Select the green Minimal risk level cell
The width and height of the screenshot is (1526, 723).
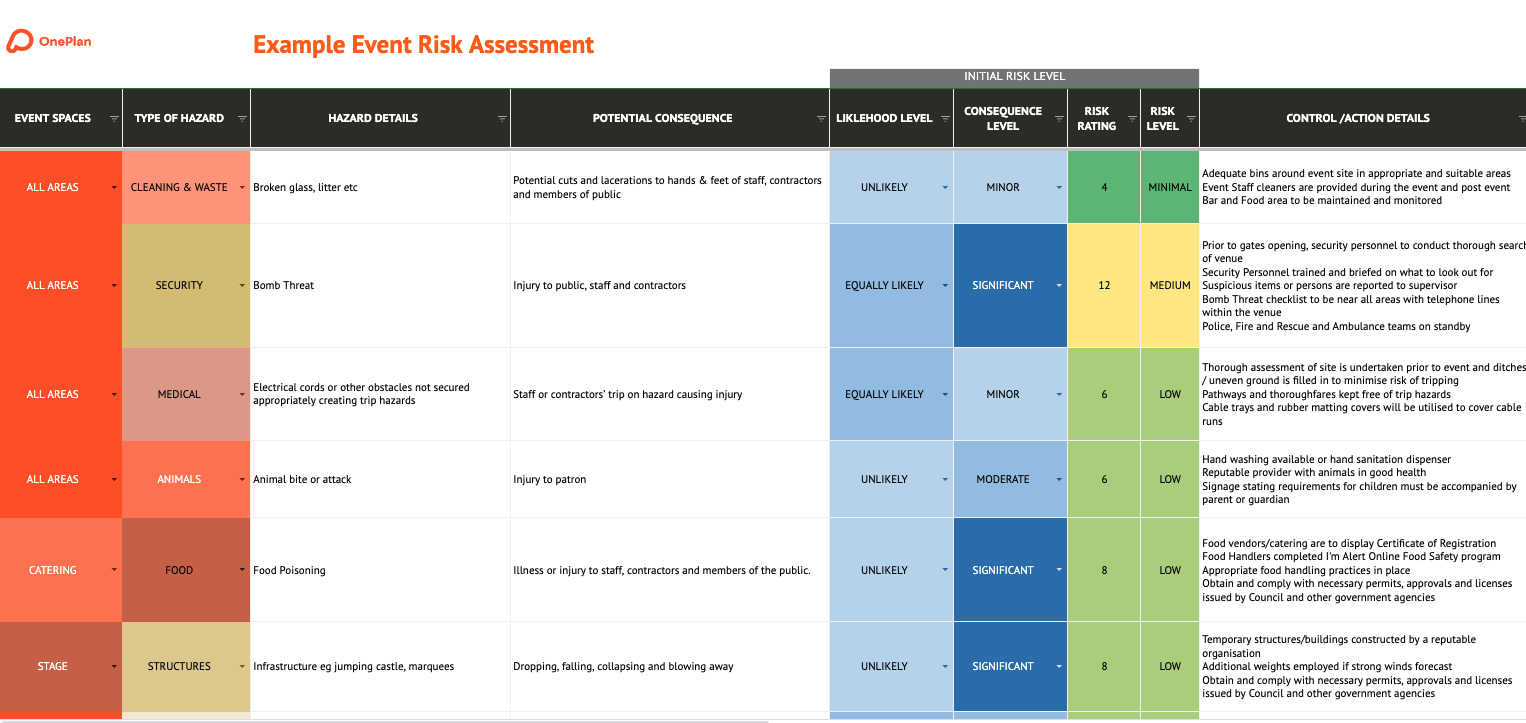[1169, 187]
